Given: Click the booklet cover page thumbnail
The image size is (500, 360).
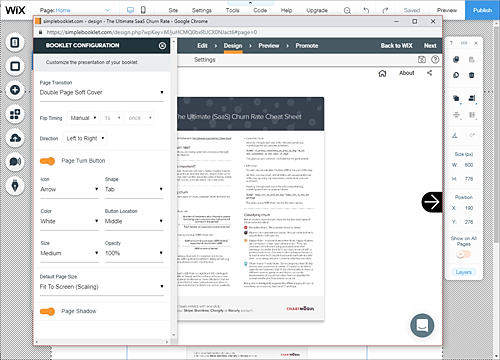Looking at the screenshot, I should [x=250, y=209].
